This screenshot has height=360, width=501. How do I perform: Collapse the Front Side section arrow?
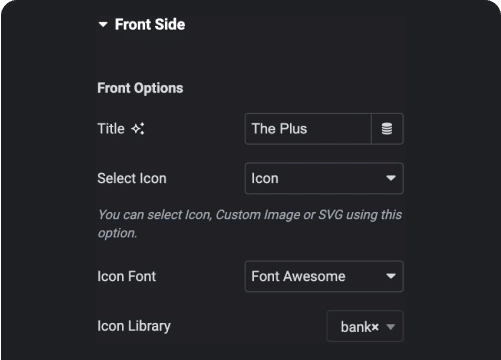pos(103,24)
